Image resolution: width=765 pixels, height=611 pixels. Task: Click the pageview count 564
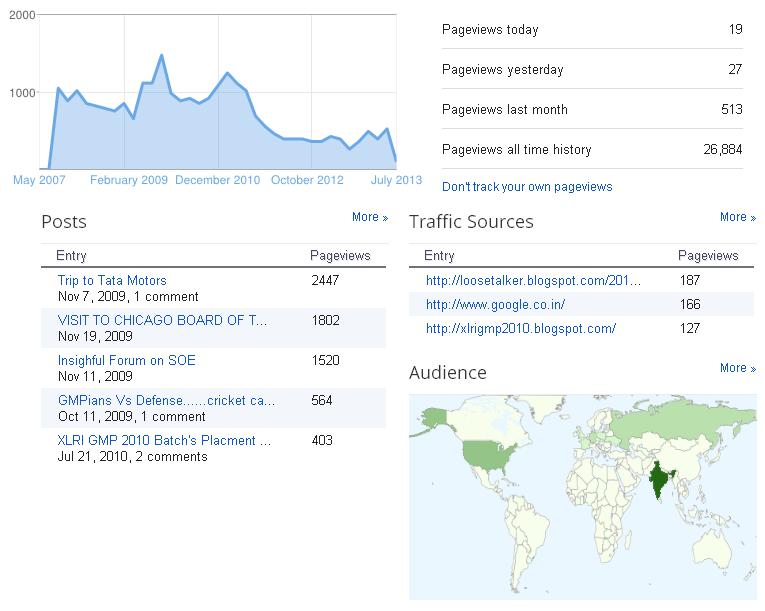click(x=322, y=400)
